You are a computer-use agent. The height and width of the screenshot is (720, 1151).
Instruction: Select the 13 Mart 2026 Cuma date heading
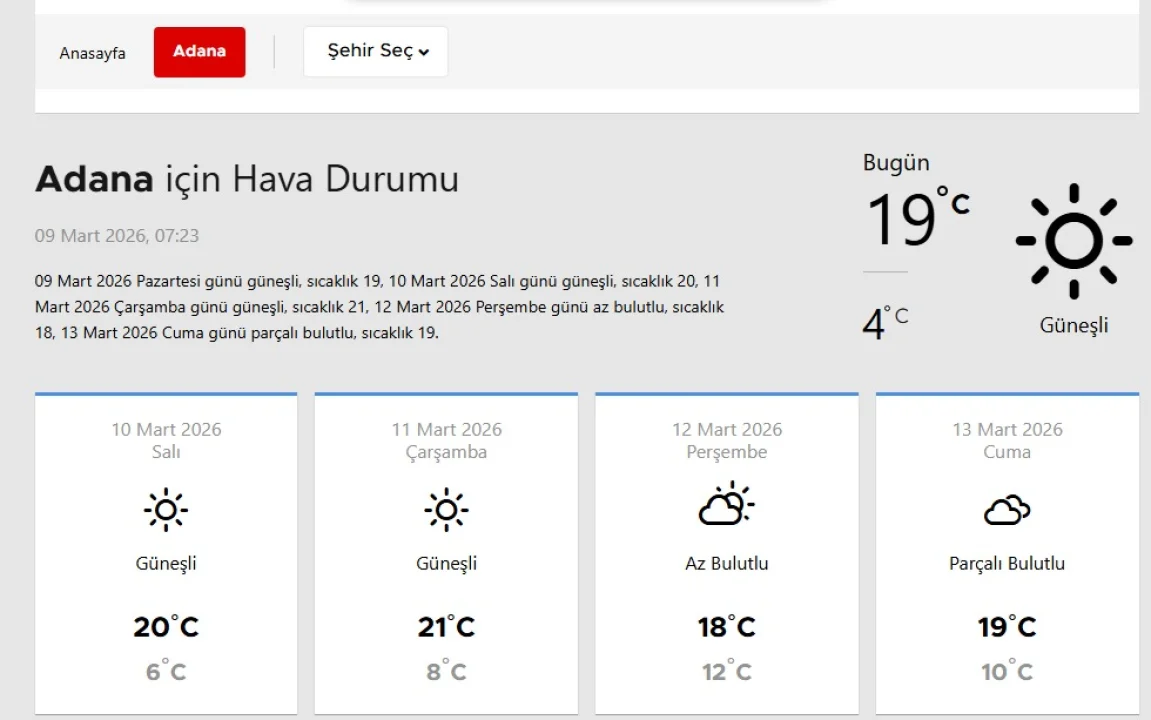pos(1007,441)
